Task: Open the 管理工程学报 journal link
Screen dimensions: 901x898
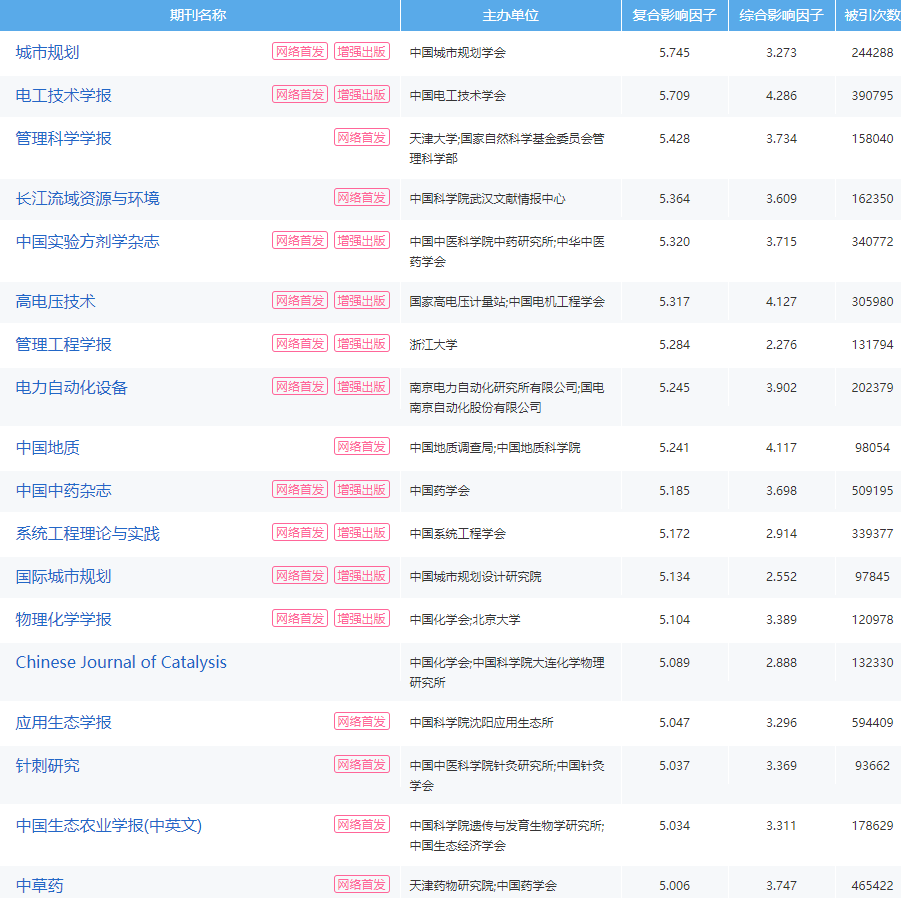Action: [x=64, y=345]
